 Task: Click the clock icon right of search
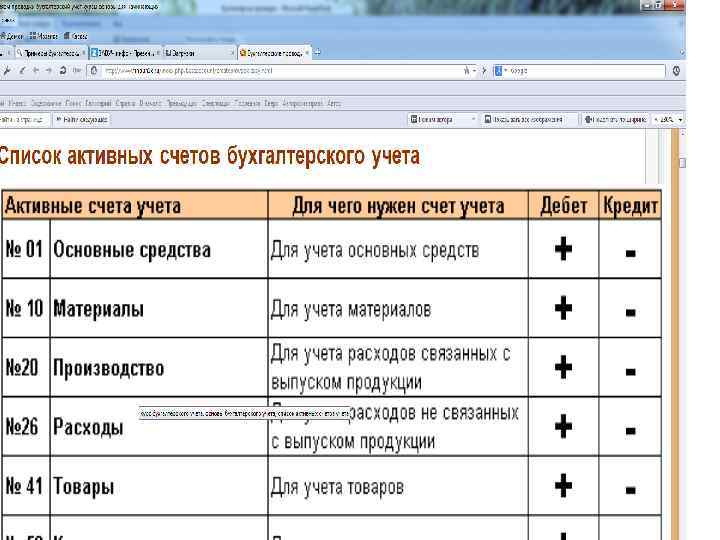676,71
